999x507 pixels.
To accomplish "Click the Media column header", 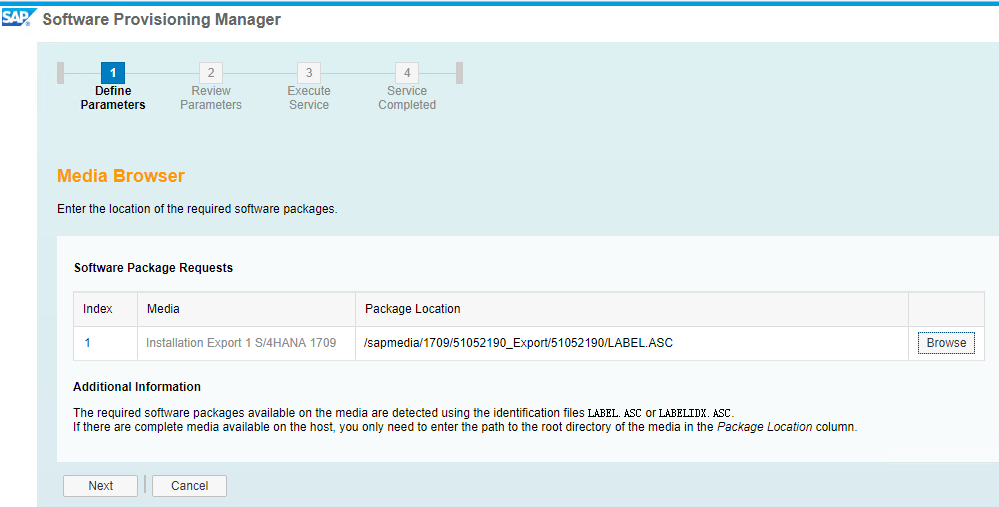I will click(x=246, y=309).
